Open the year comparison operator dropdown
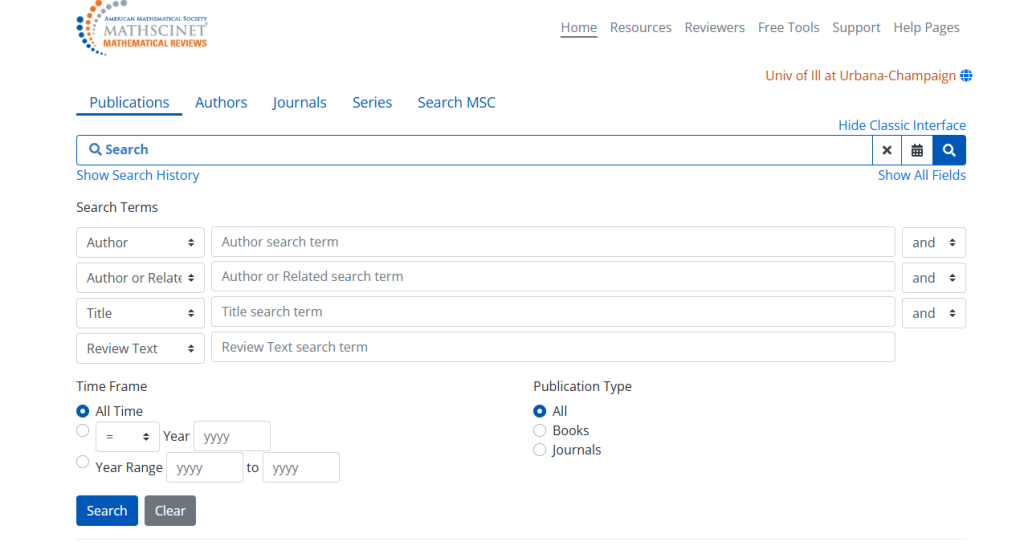 [x=127, y=437]
